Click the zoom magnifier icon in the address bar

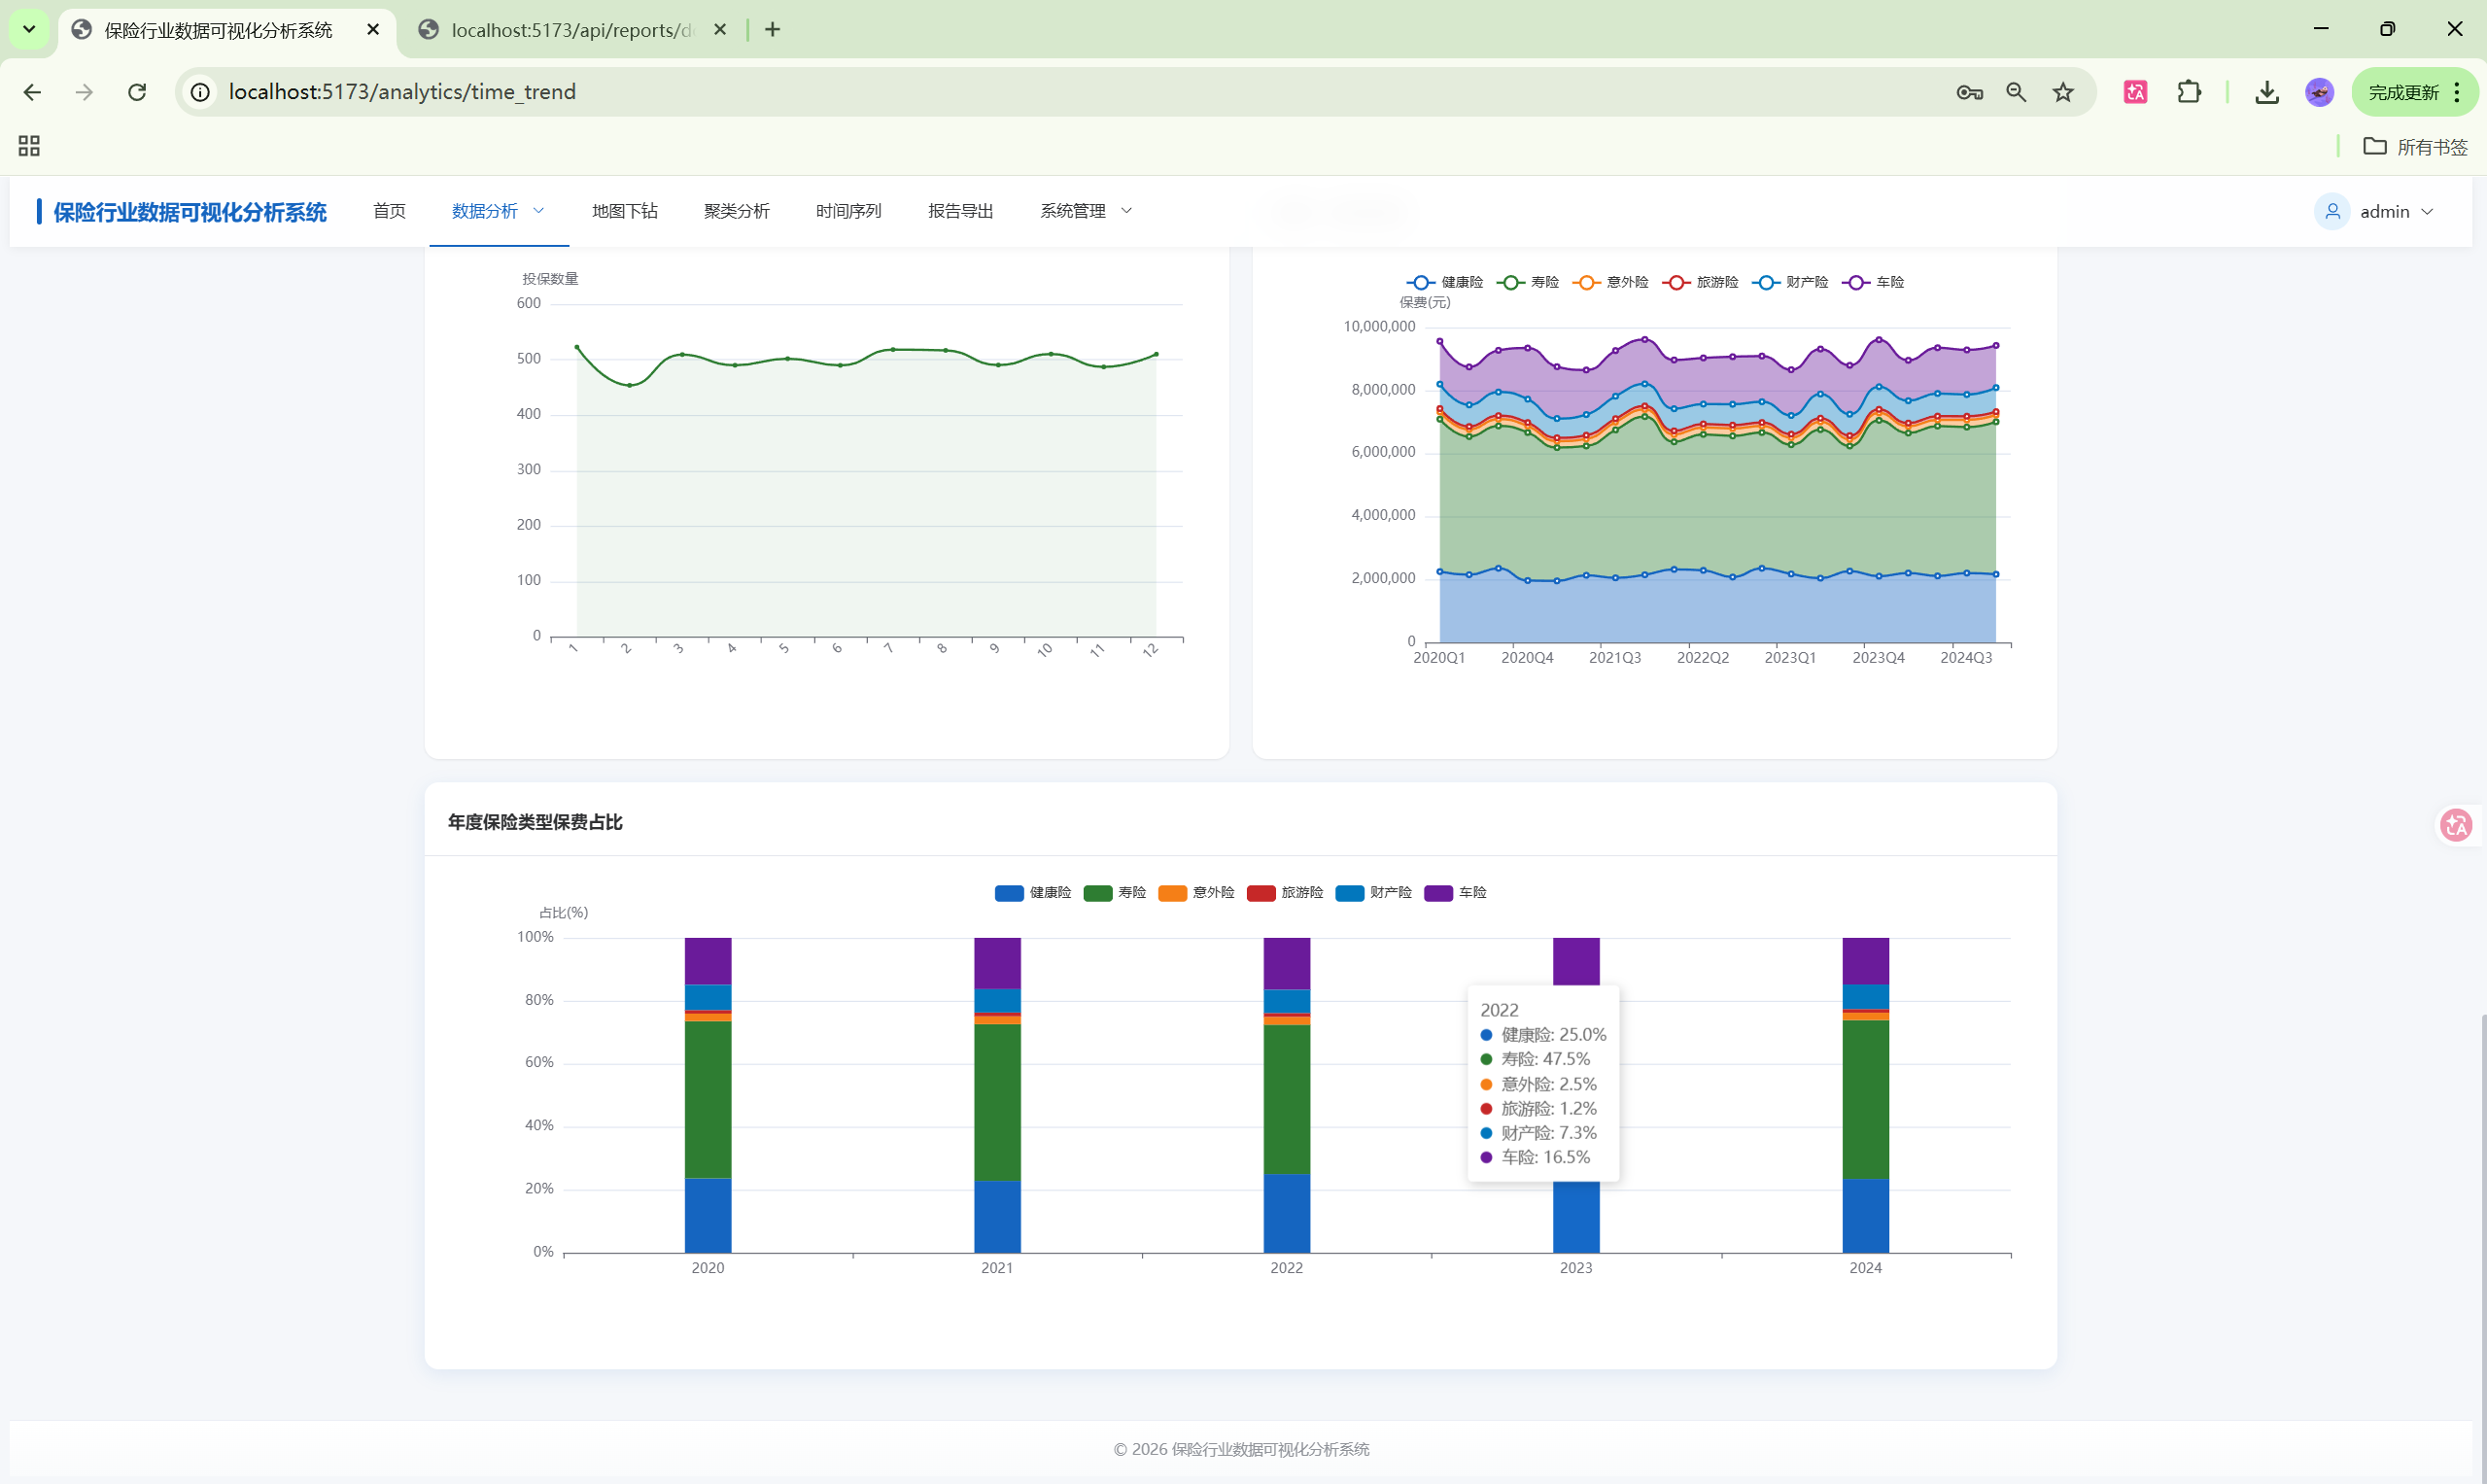[x=2016, y=92]
